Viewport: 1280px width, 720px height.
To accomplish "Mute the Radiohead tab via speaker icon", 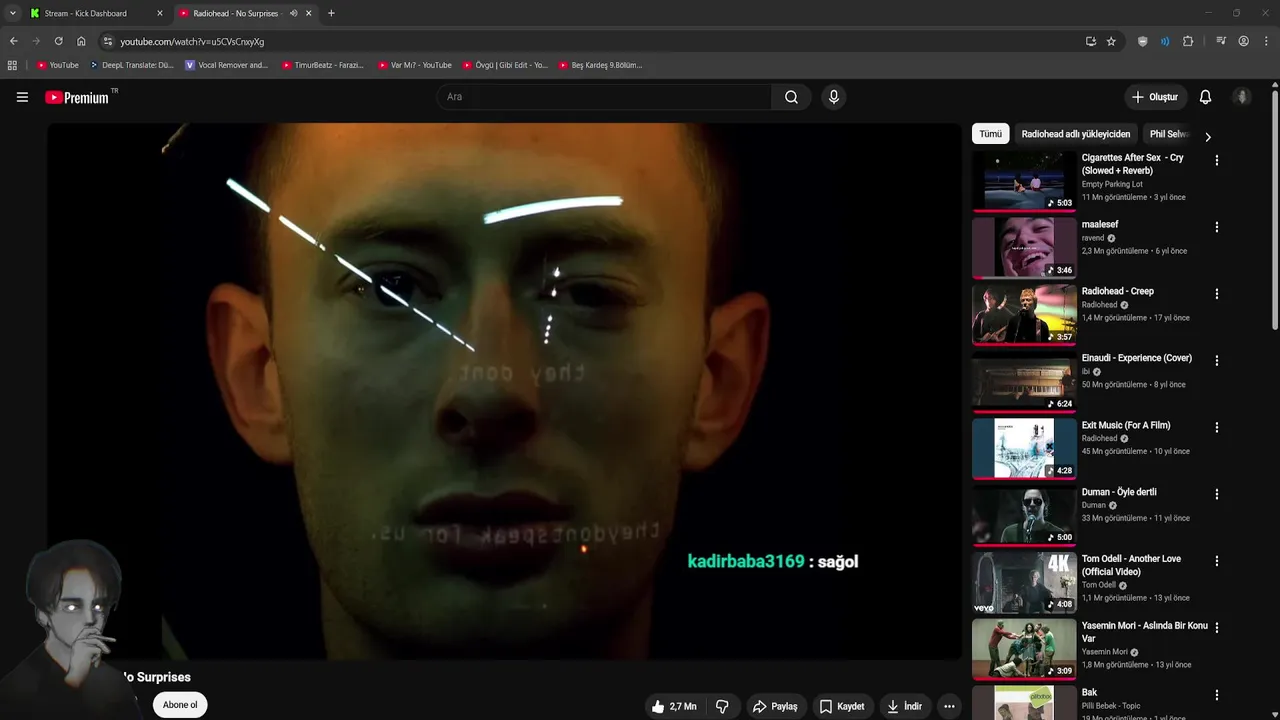I will pyautogui.click(x=293, y=13).
